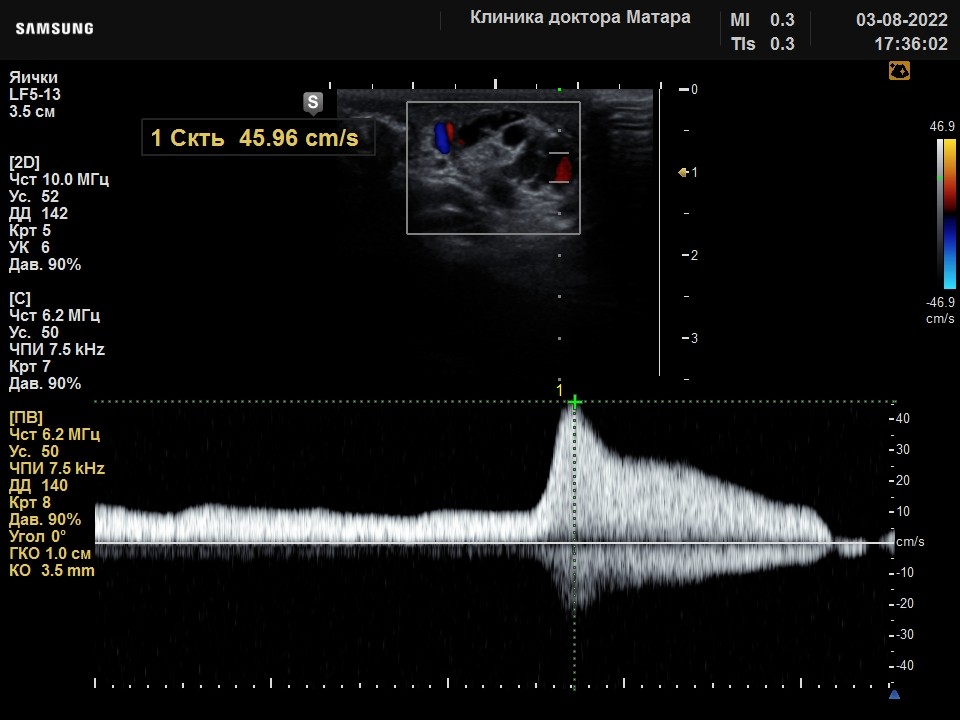Screen dimensions: 960x720
Task: Select the MI 0.3 value
Action: [x=762, y=20]
